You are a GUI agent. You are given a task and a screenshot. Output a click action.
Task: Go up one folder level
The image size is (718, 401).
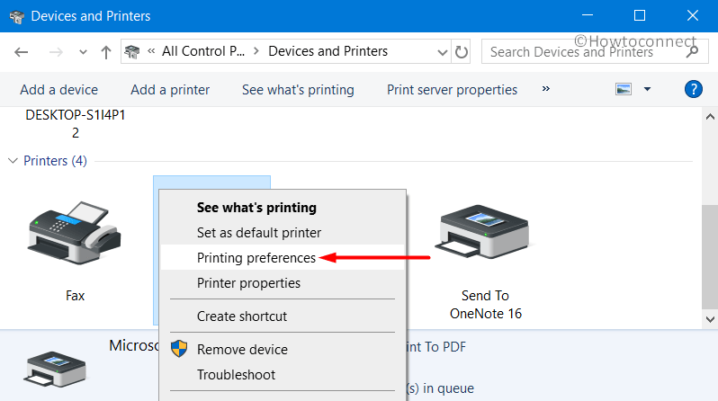(x=106, y=52)
